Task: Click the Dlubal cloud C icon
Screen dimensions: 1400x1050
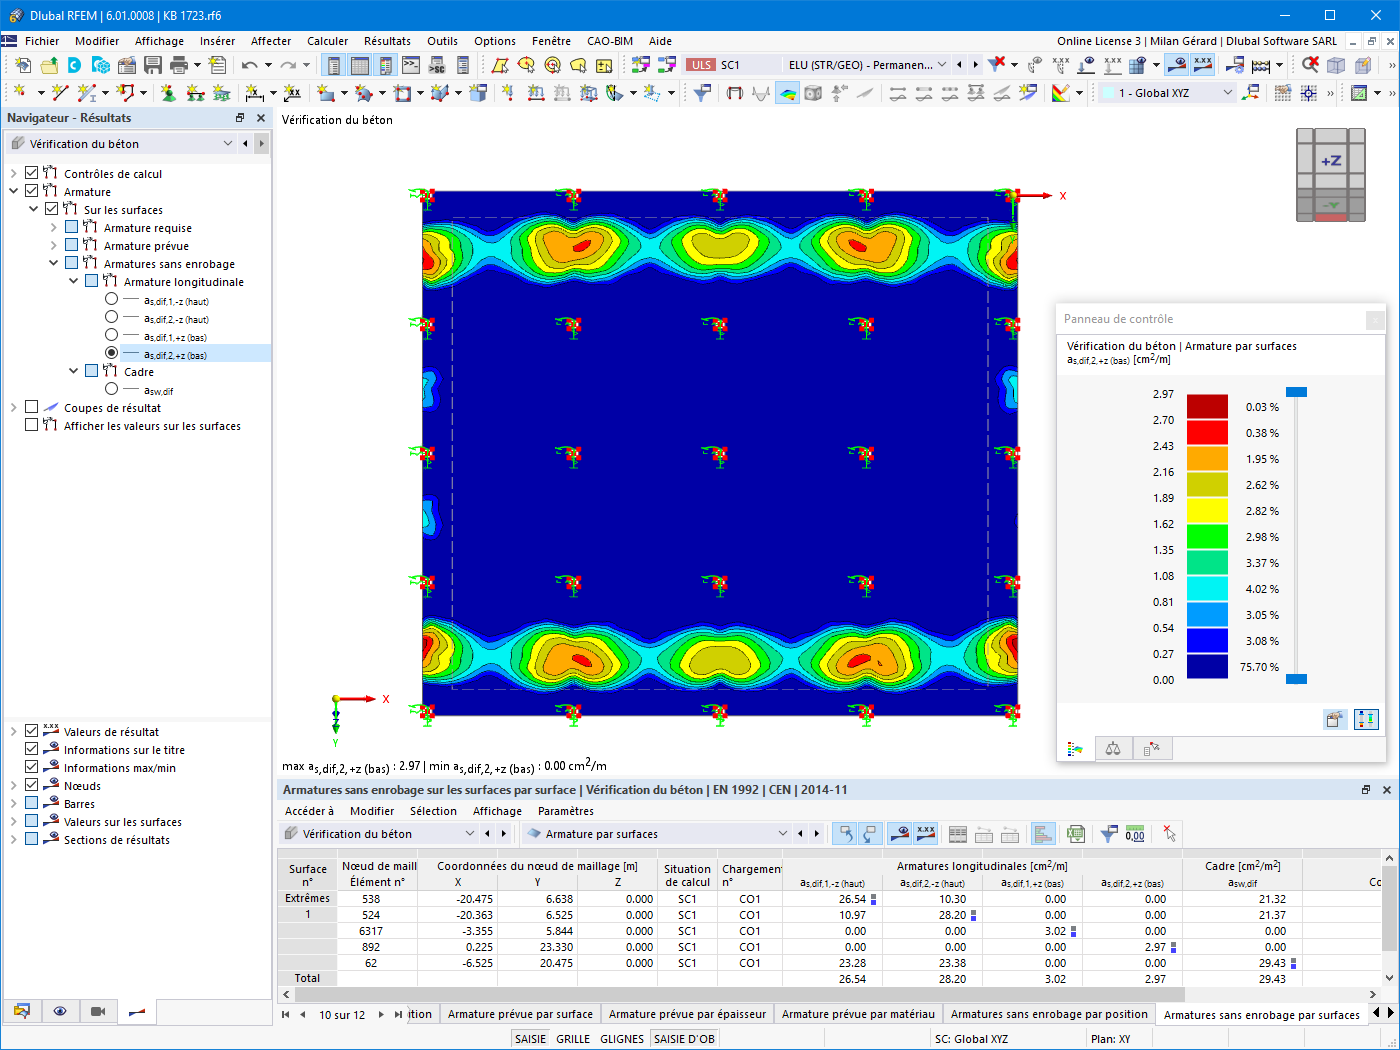Action: point(75,65)
